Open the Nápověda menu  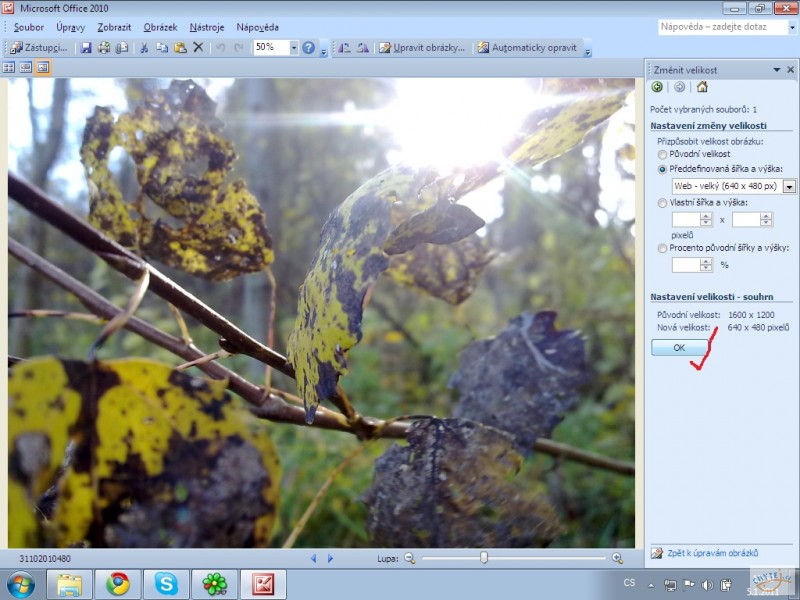pos(257,28)
